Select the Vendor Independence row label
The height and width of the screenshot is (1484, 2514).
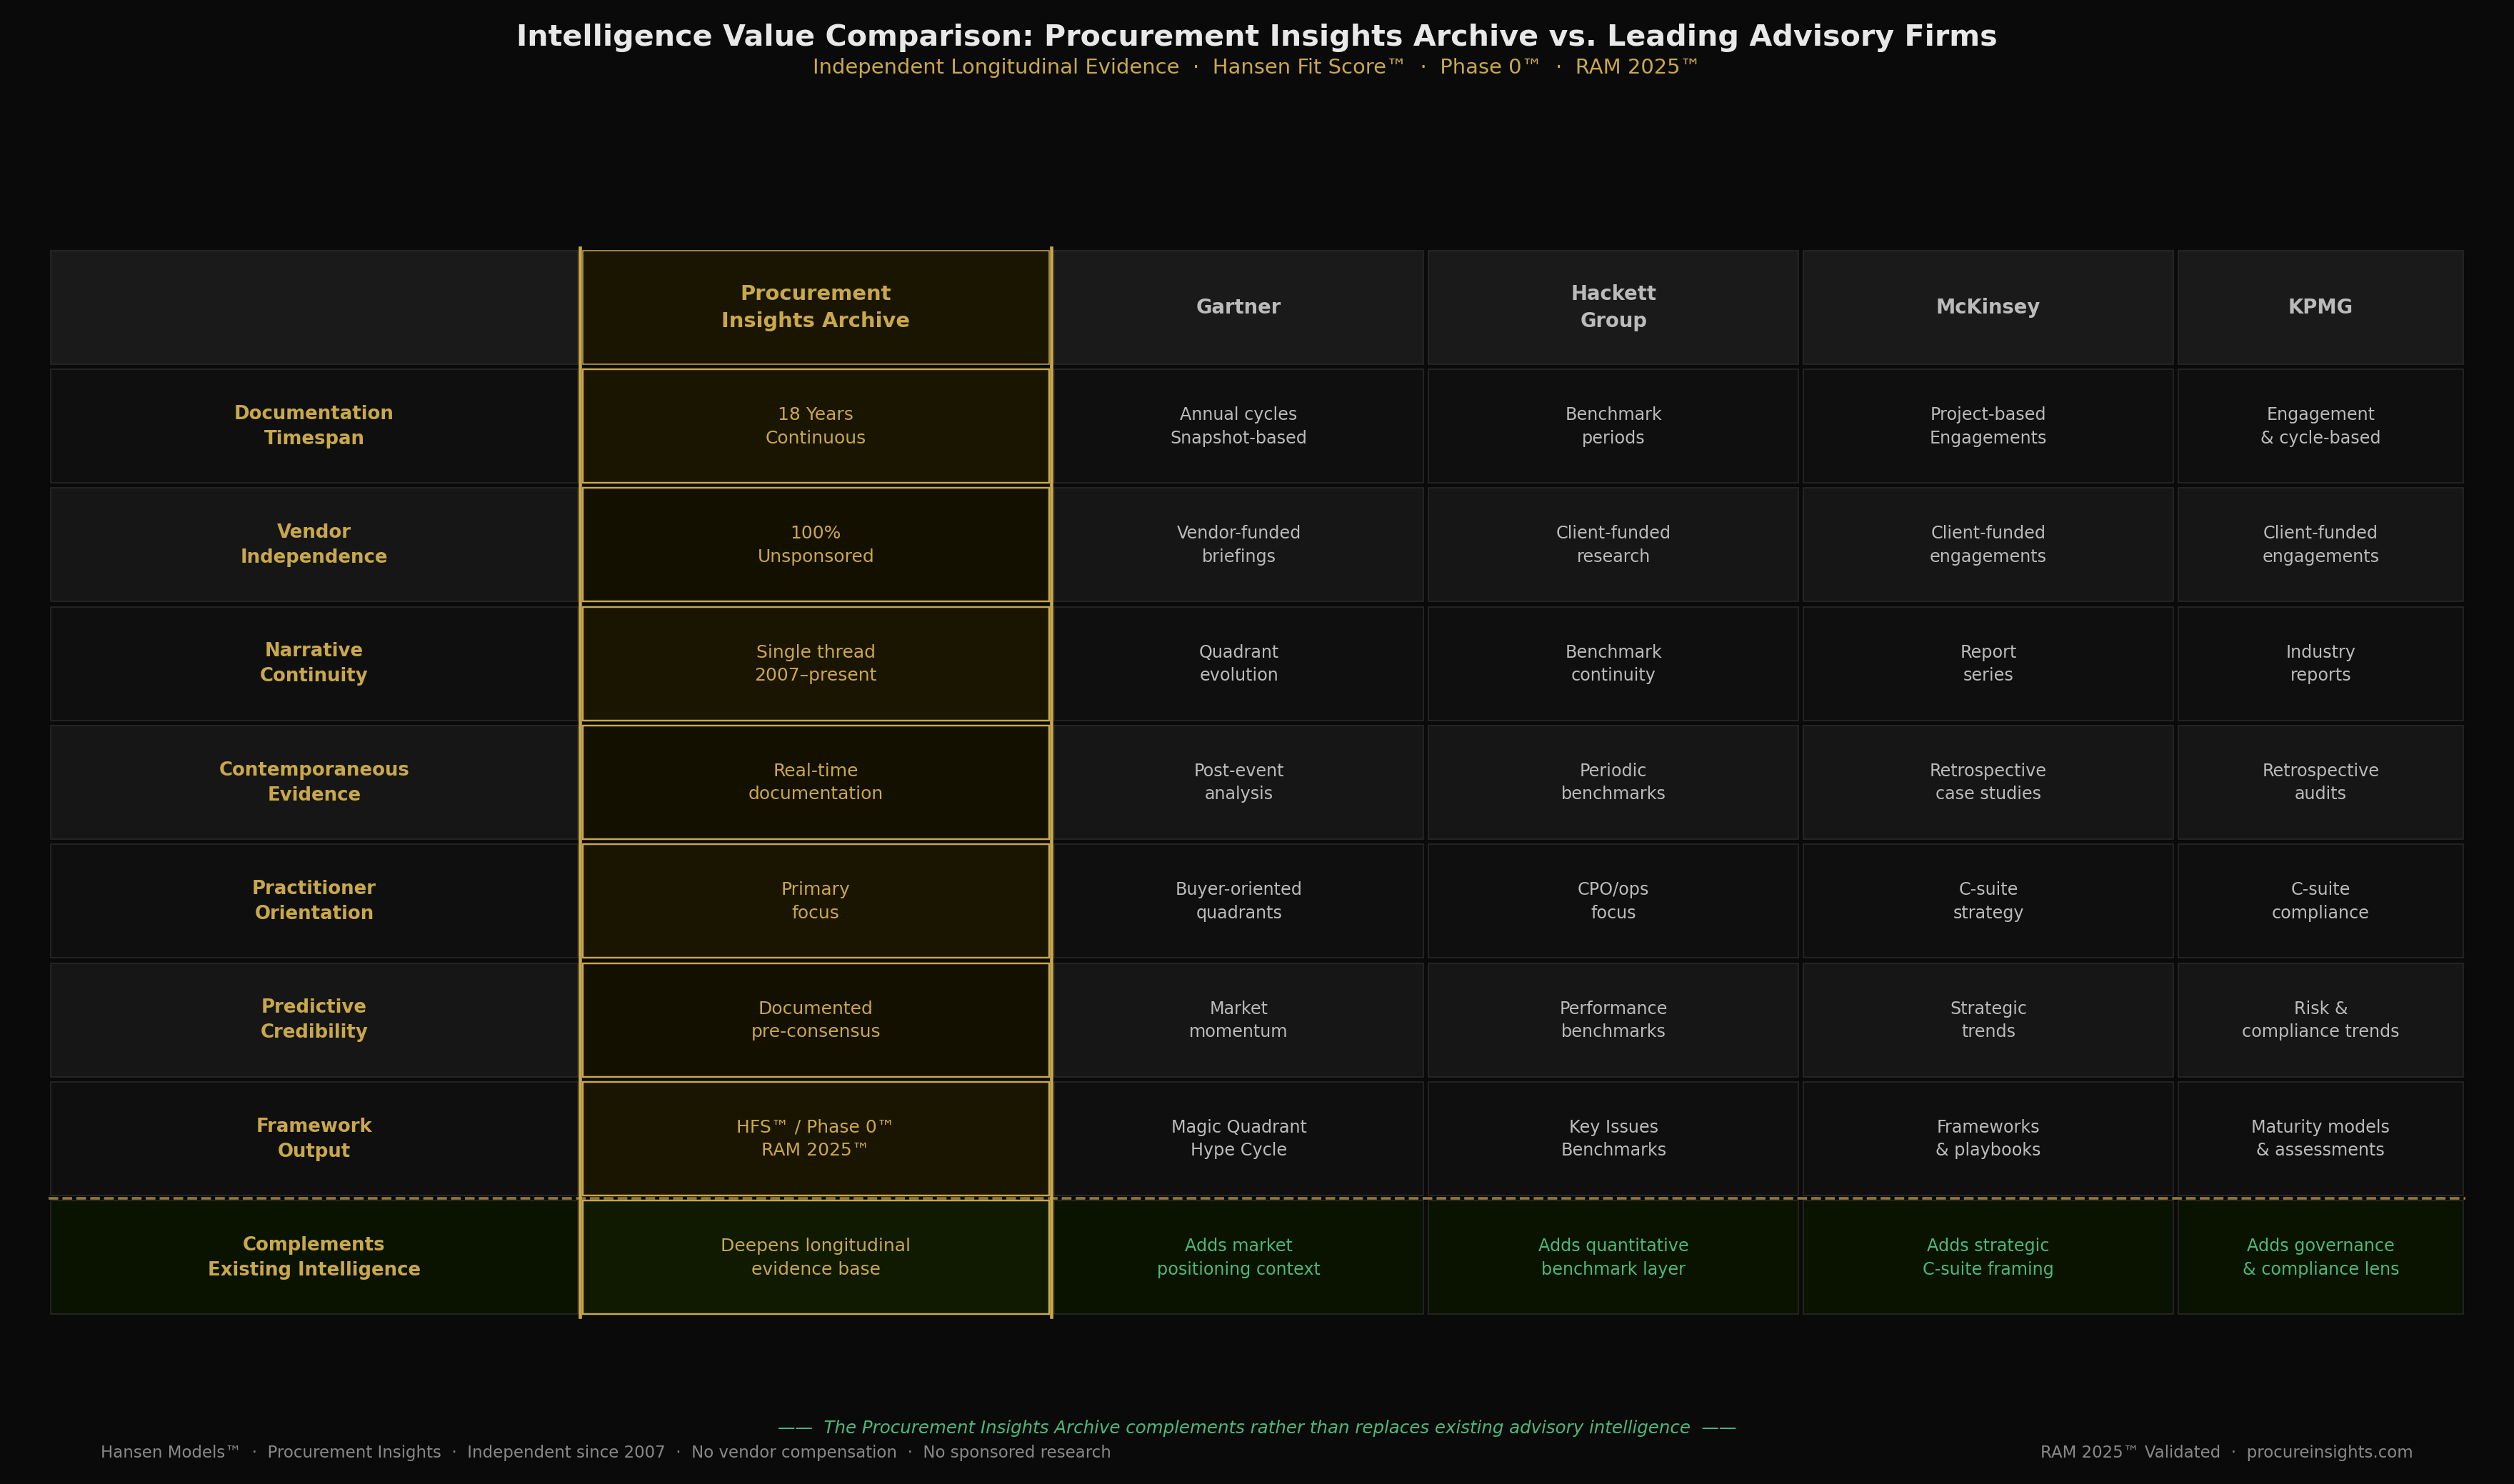pyautogui.click(x=313, y=544)
